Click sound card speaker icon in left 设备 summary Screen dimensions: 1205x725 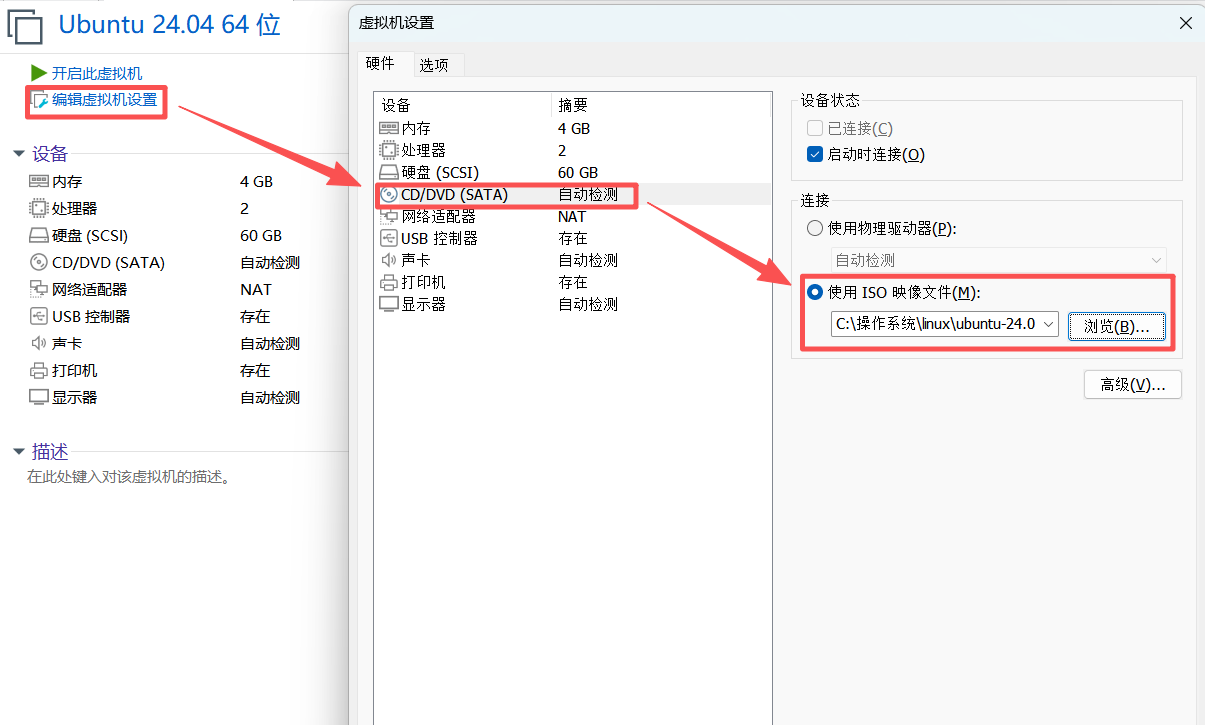39,344
